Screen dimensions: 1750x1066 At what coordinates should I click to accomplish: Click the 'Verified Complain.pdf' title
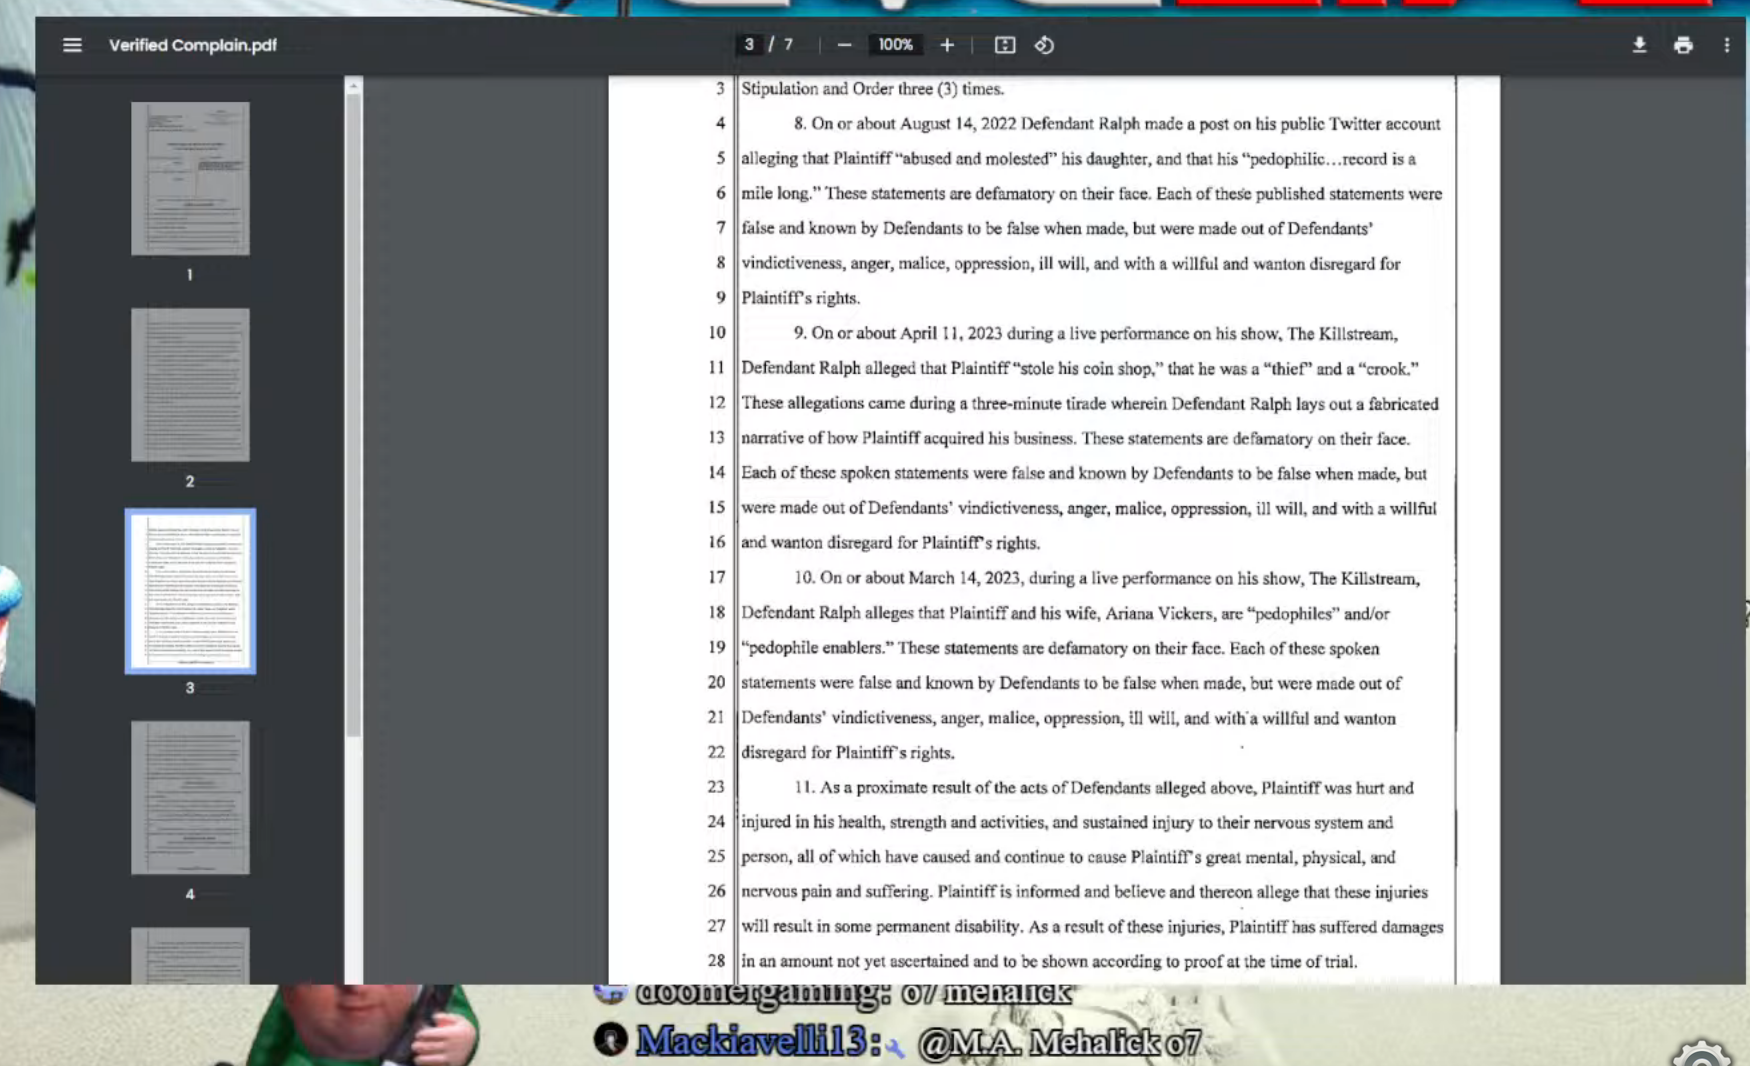193,45
